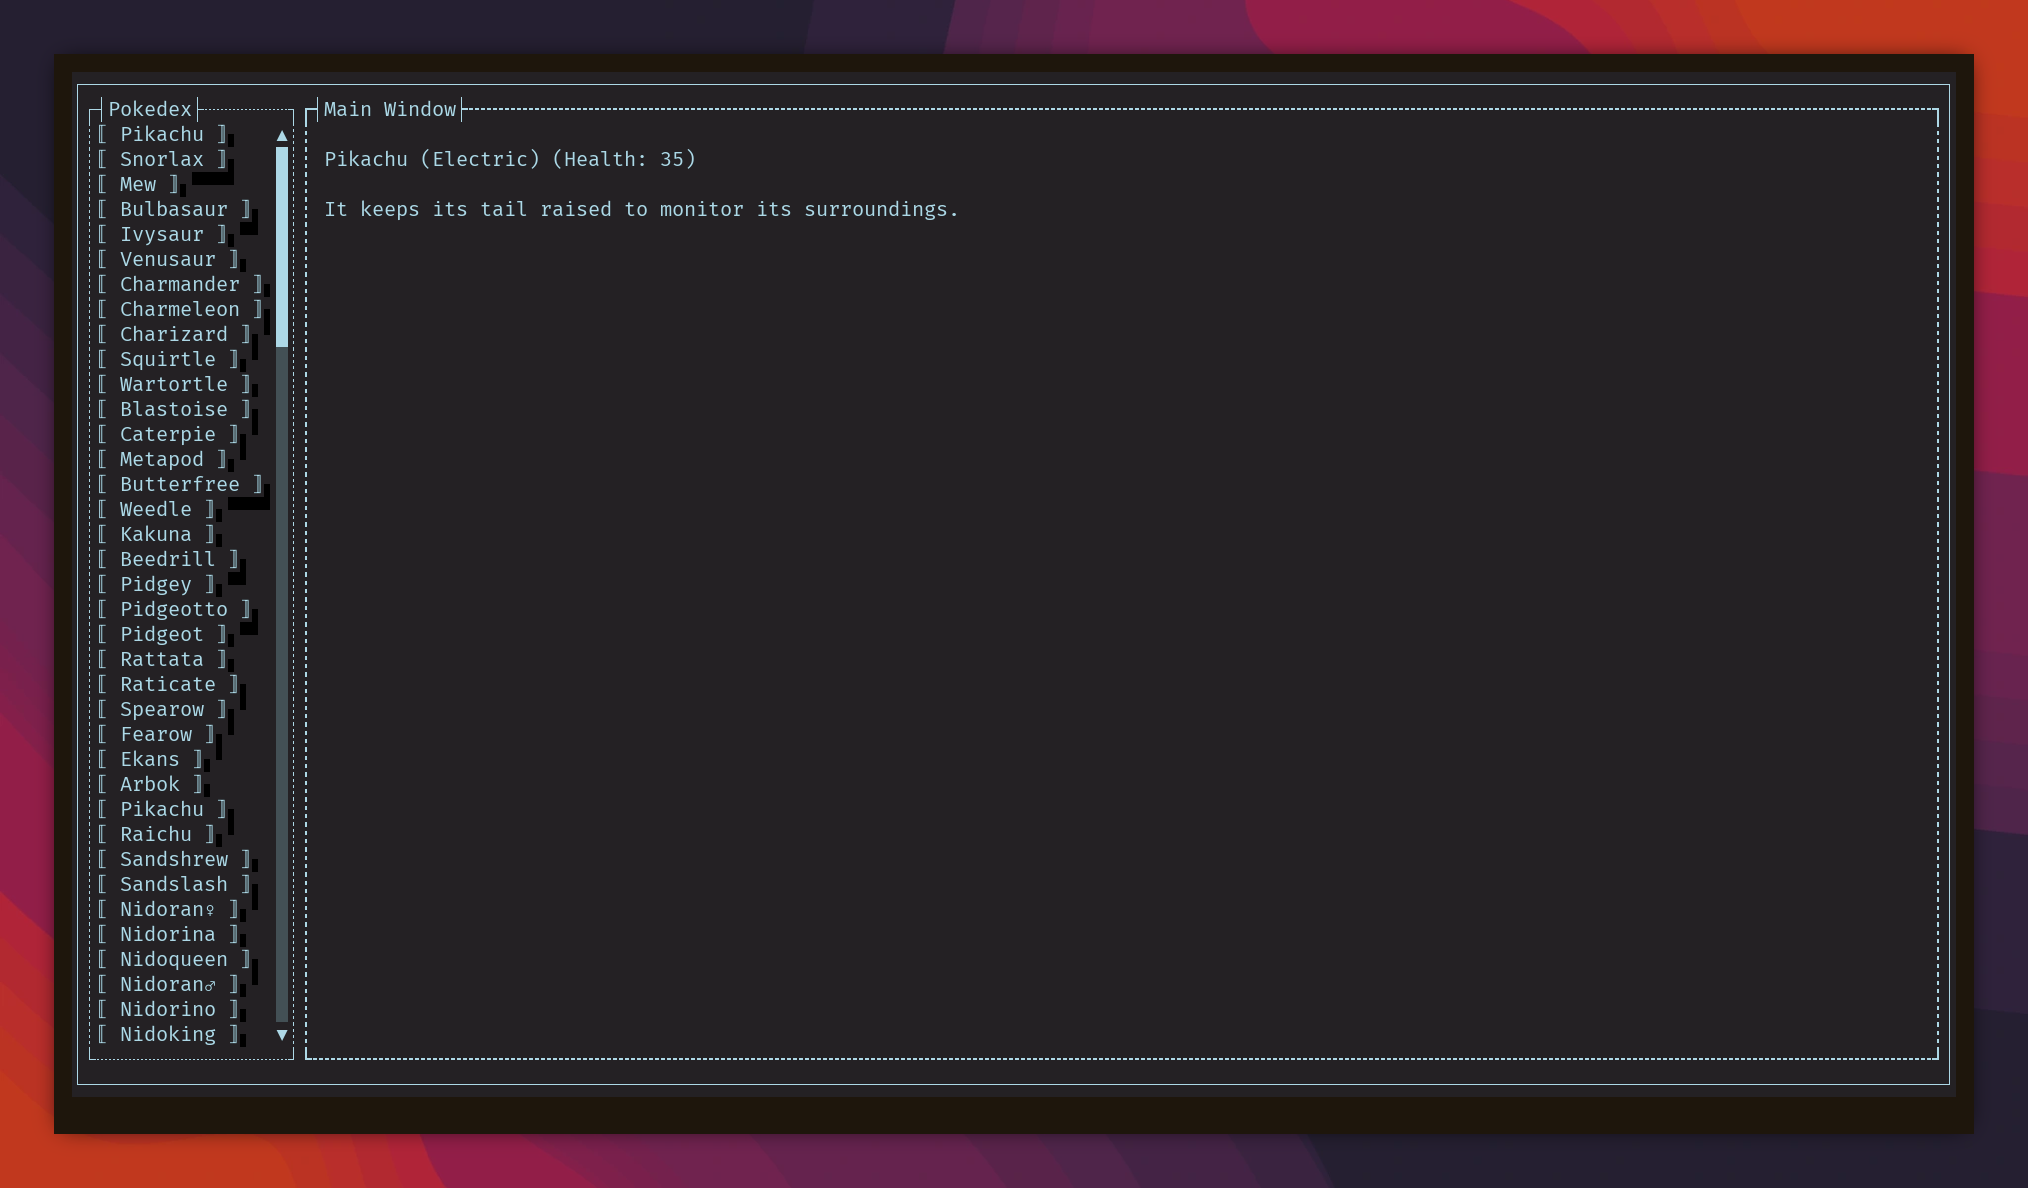The image size is (2028, 1188).
Task: Select the Nidoking button
Action: [x=168, y=1035]
